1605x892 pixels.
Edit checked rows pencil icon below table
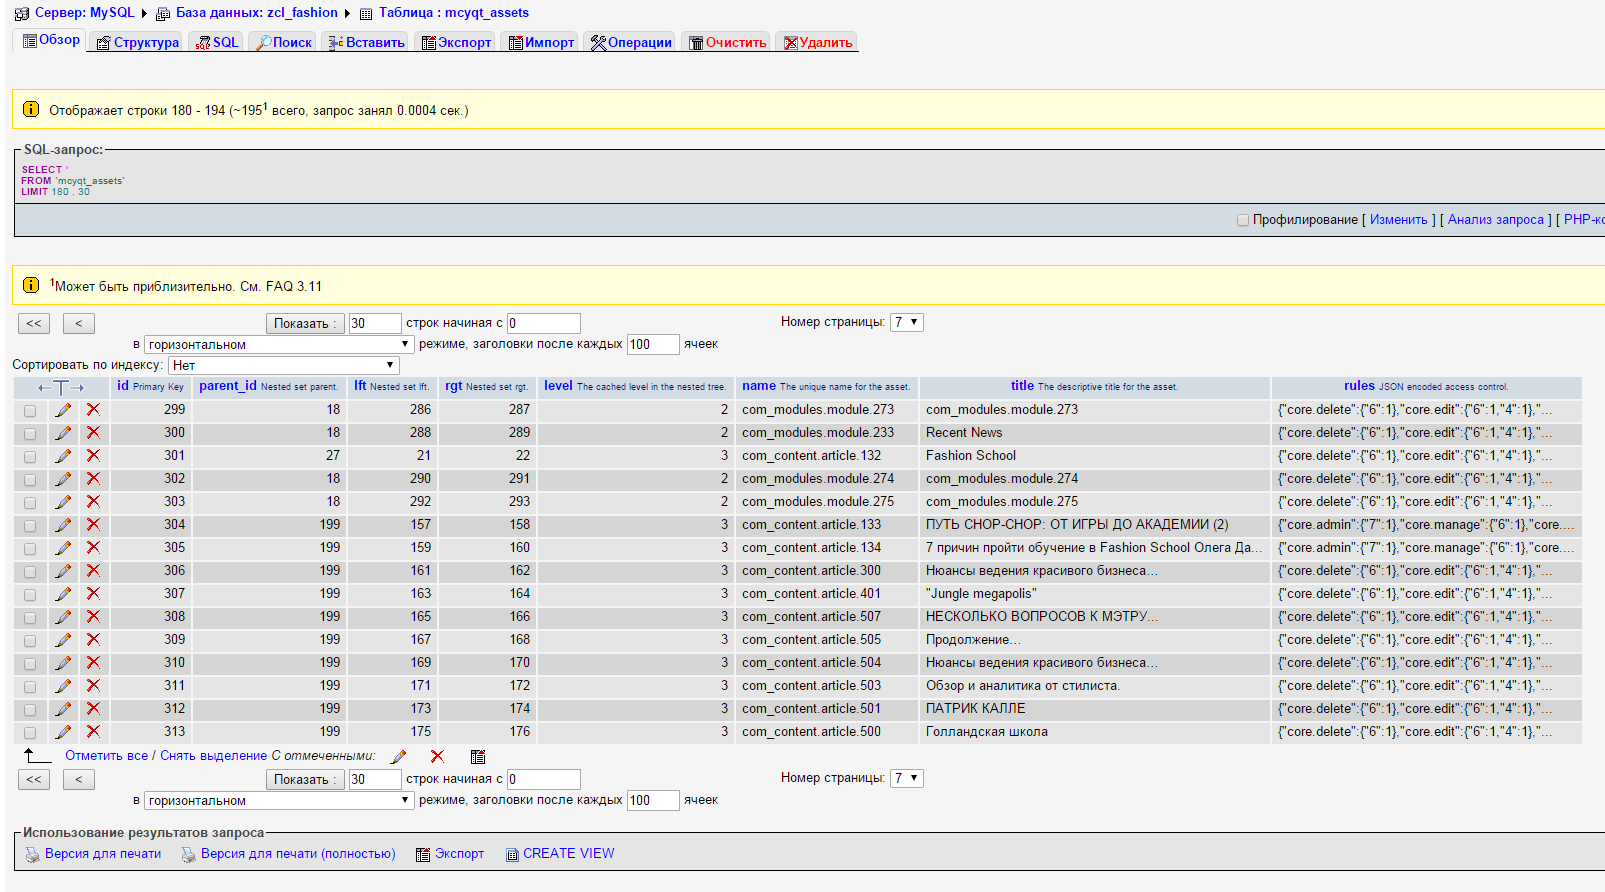coord(398,757)
